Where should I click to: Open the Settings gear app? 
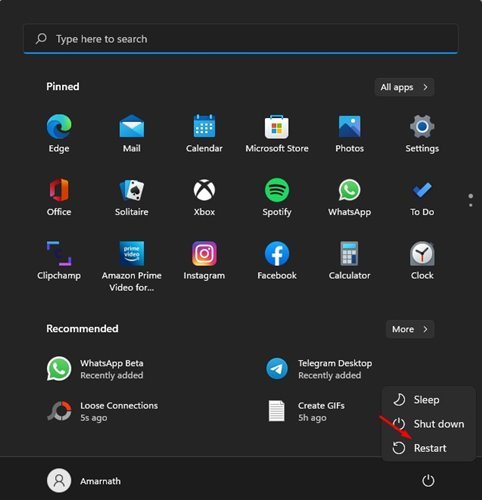[422, 133]
